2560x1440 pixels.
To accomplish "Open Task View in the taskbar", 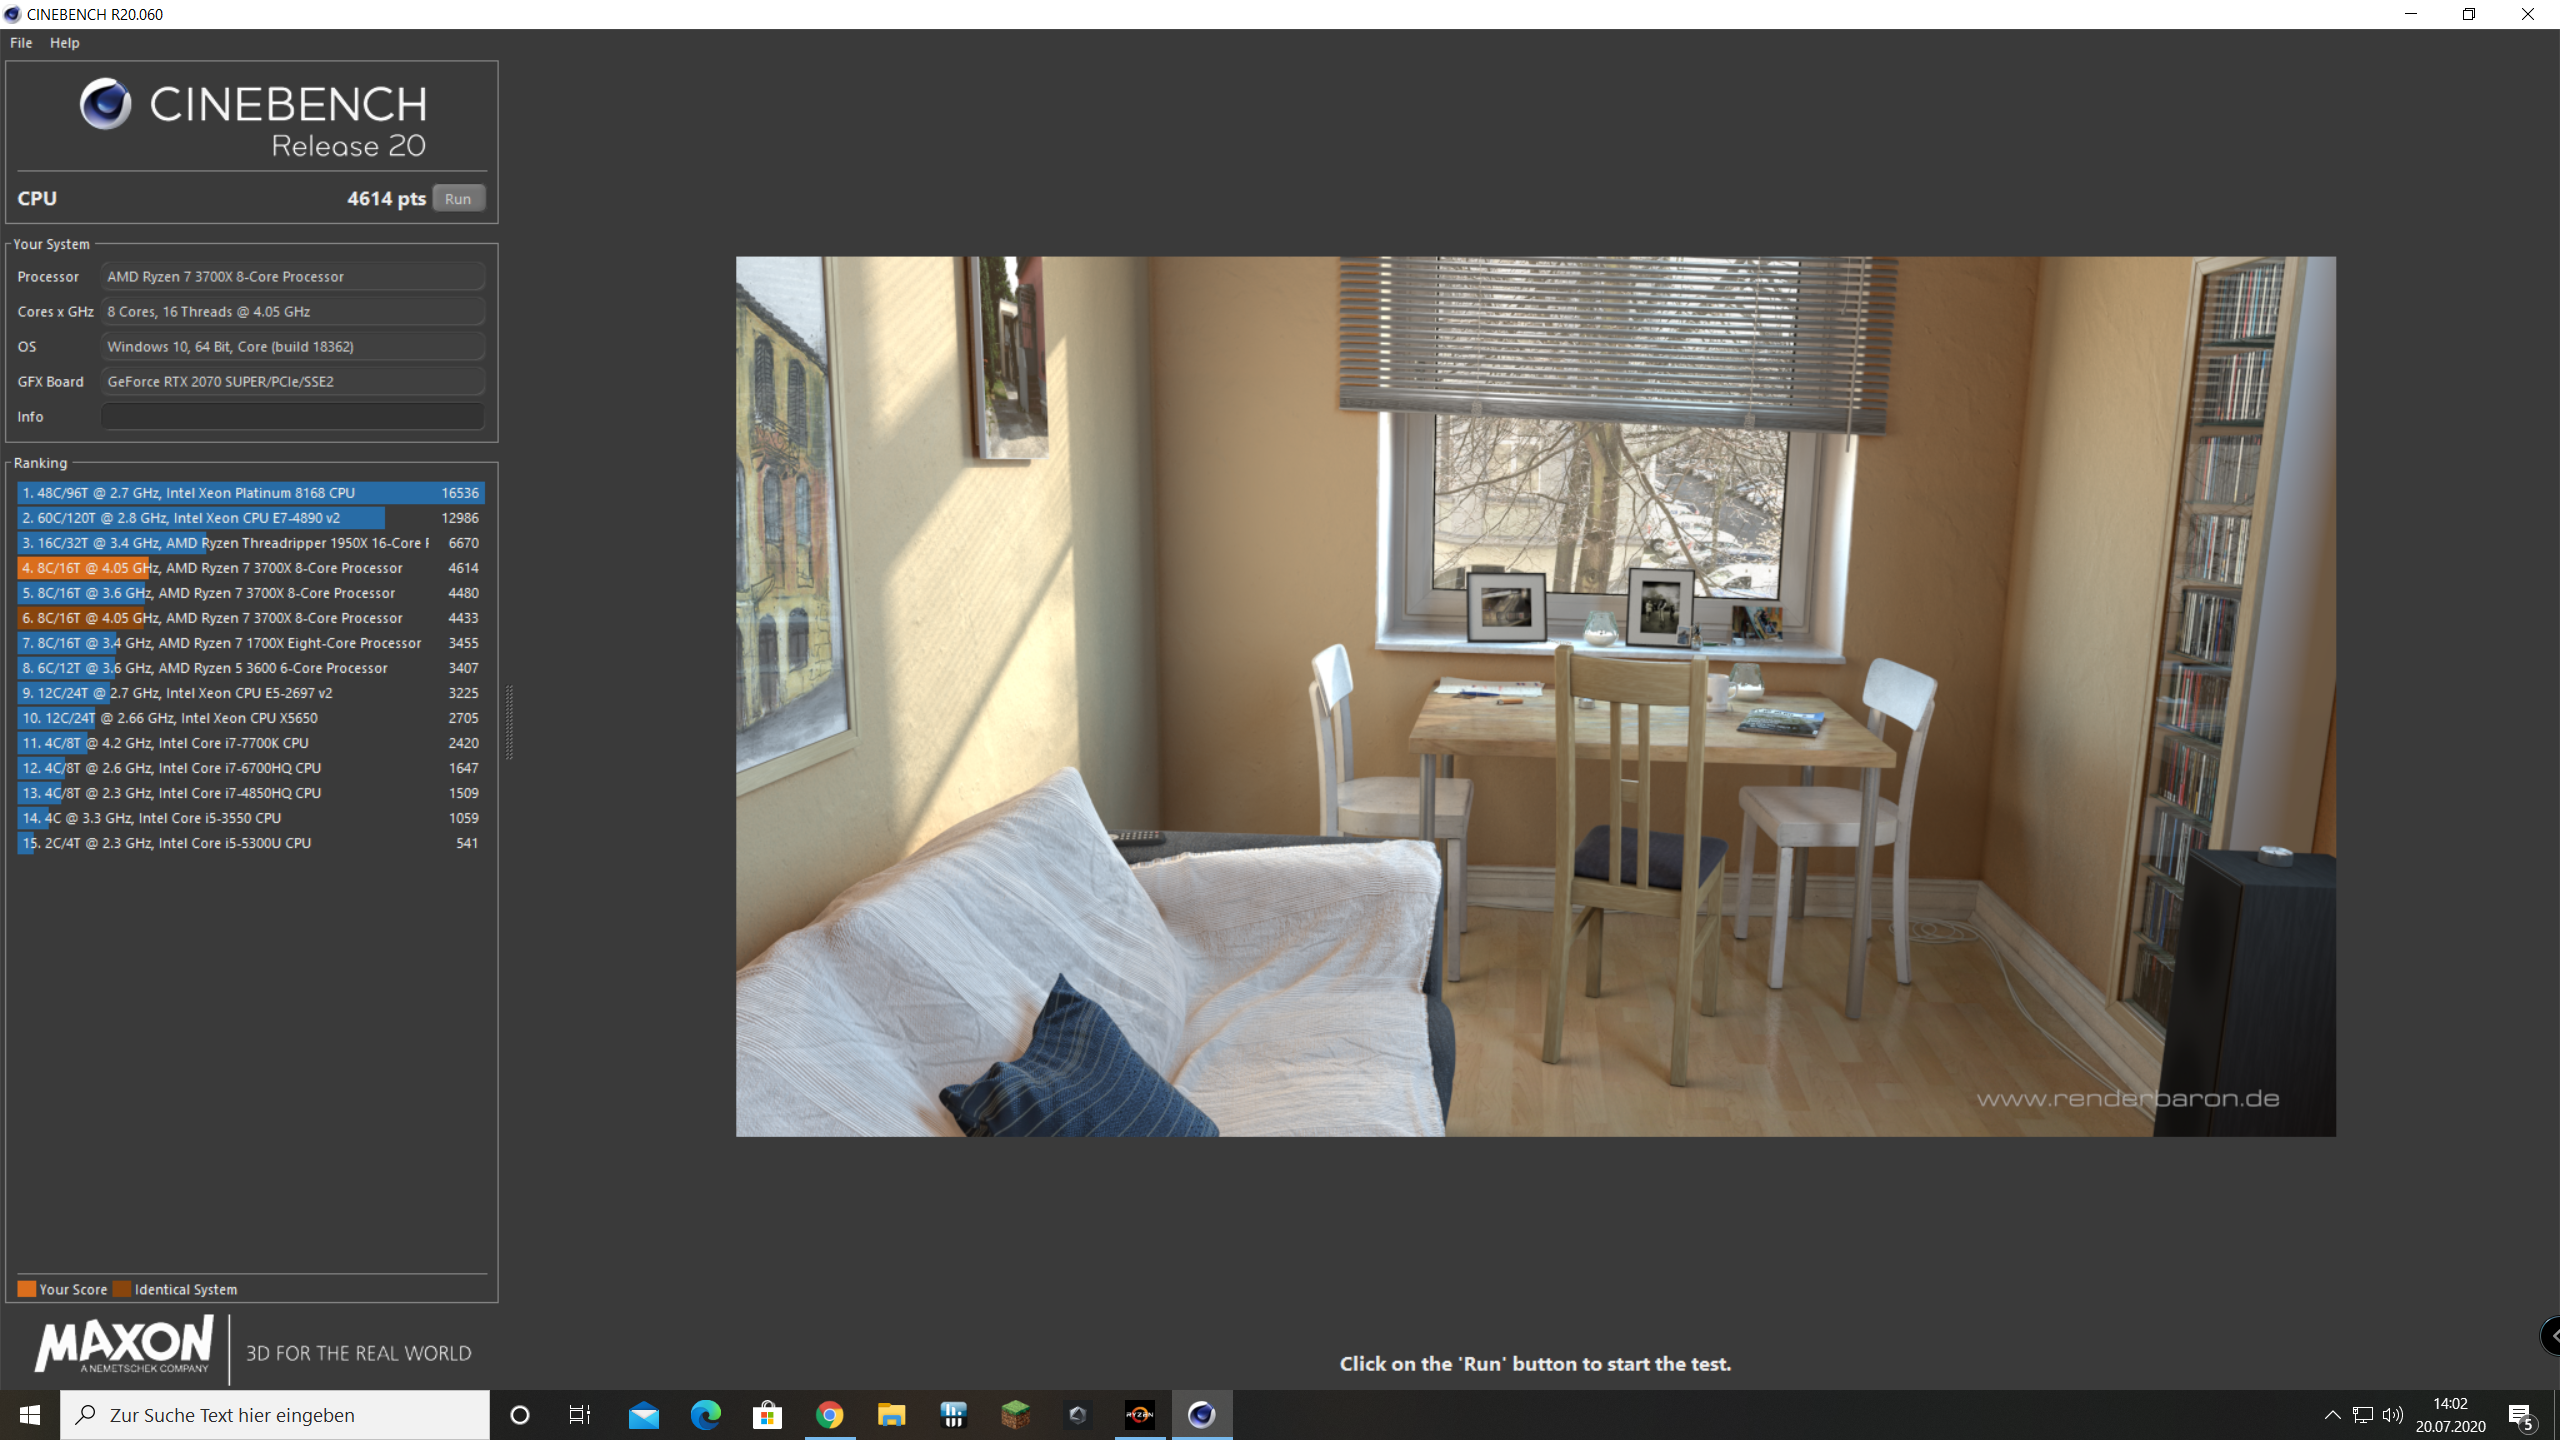I will (x=580, y=1415).
